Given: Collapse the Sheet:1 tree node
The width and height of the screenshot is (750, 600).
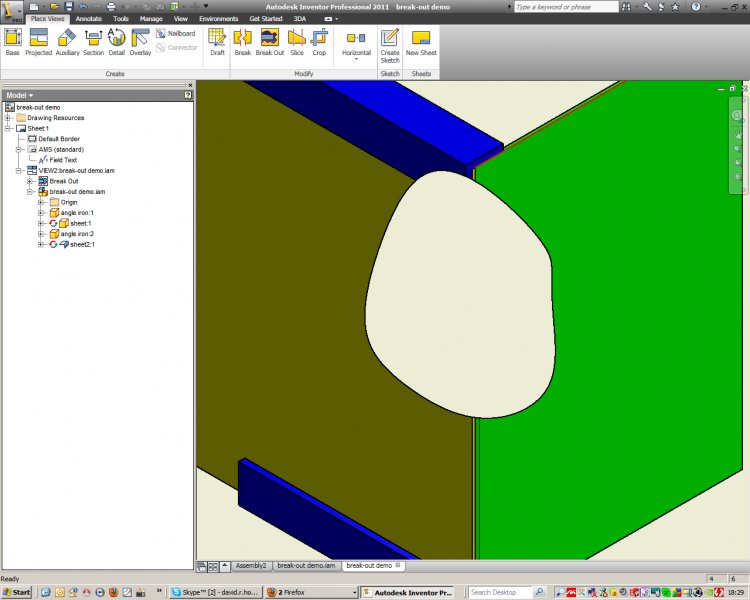Looking at the screenshot, I should (8, 128).
